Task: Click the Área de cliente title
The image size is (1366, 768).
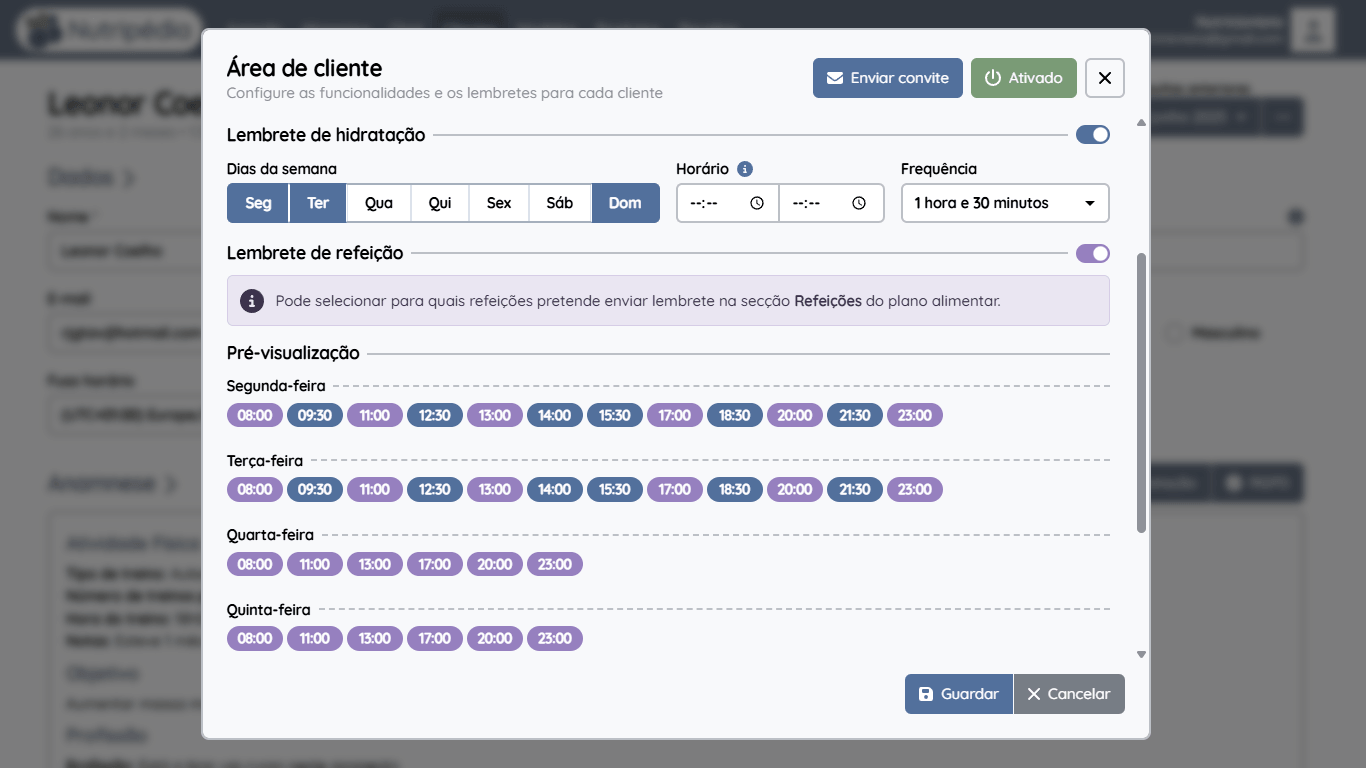Action: coord(304,68)
